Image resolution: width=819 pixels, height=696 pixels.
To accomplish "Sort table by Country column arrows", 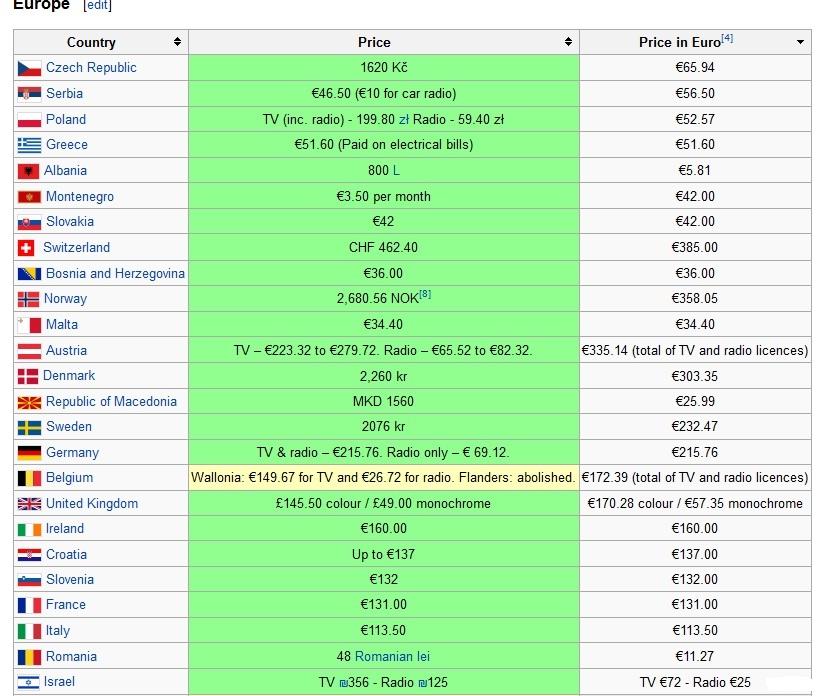I will pyautogui.click(x=178, y=42).
